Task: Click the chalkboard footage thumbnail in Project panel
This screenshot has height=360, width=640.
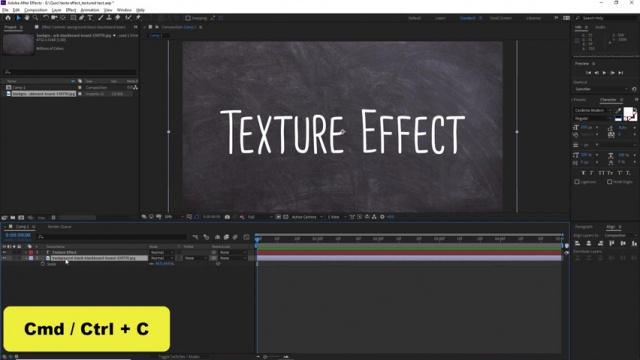Action: 18,44
